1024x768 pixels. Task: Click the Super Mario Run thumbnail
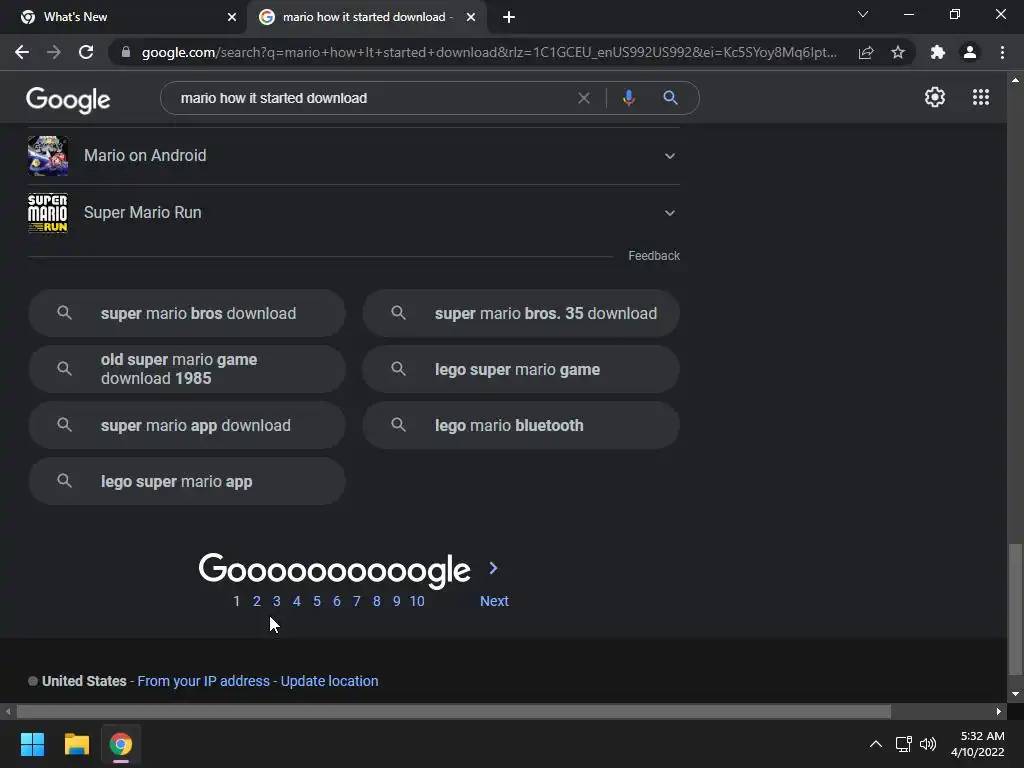click(x=48, y=212)
